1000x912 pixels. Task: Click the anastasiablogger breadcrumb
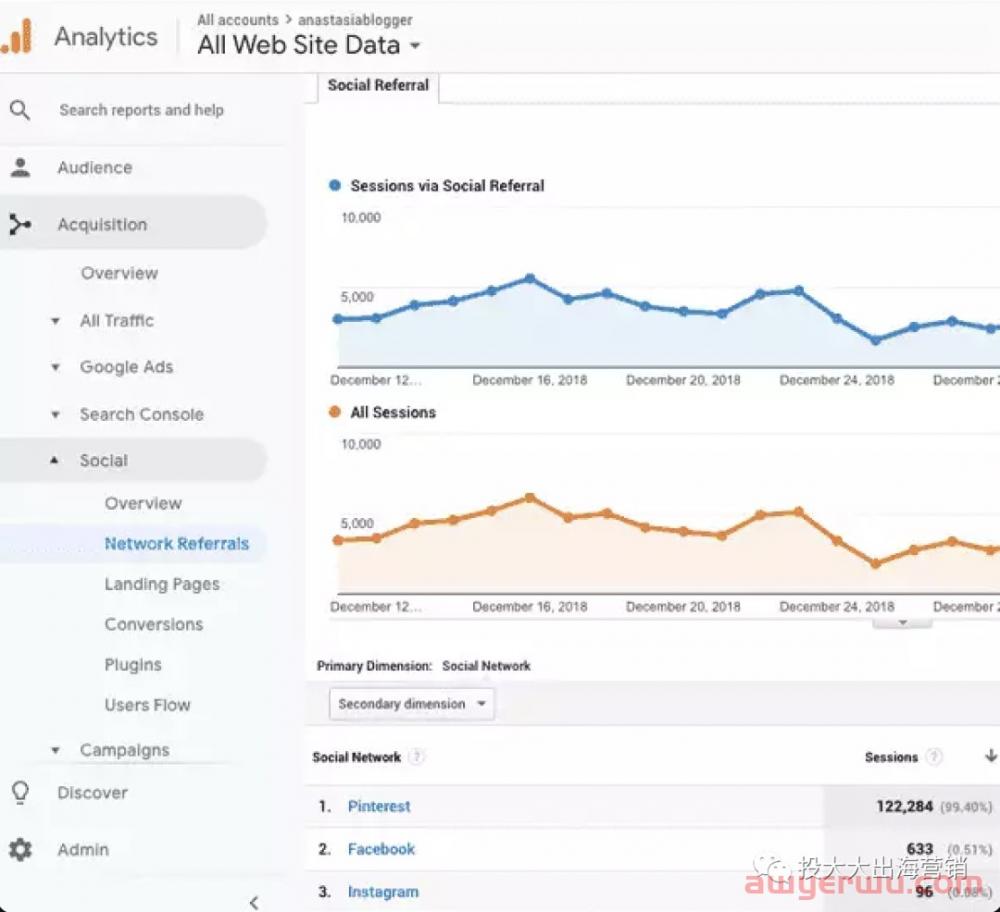pyautogui.click(x=355, y=20)
